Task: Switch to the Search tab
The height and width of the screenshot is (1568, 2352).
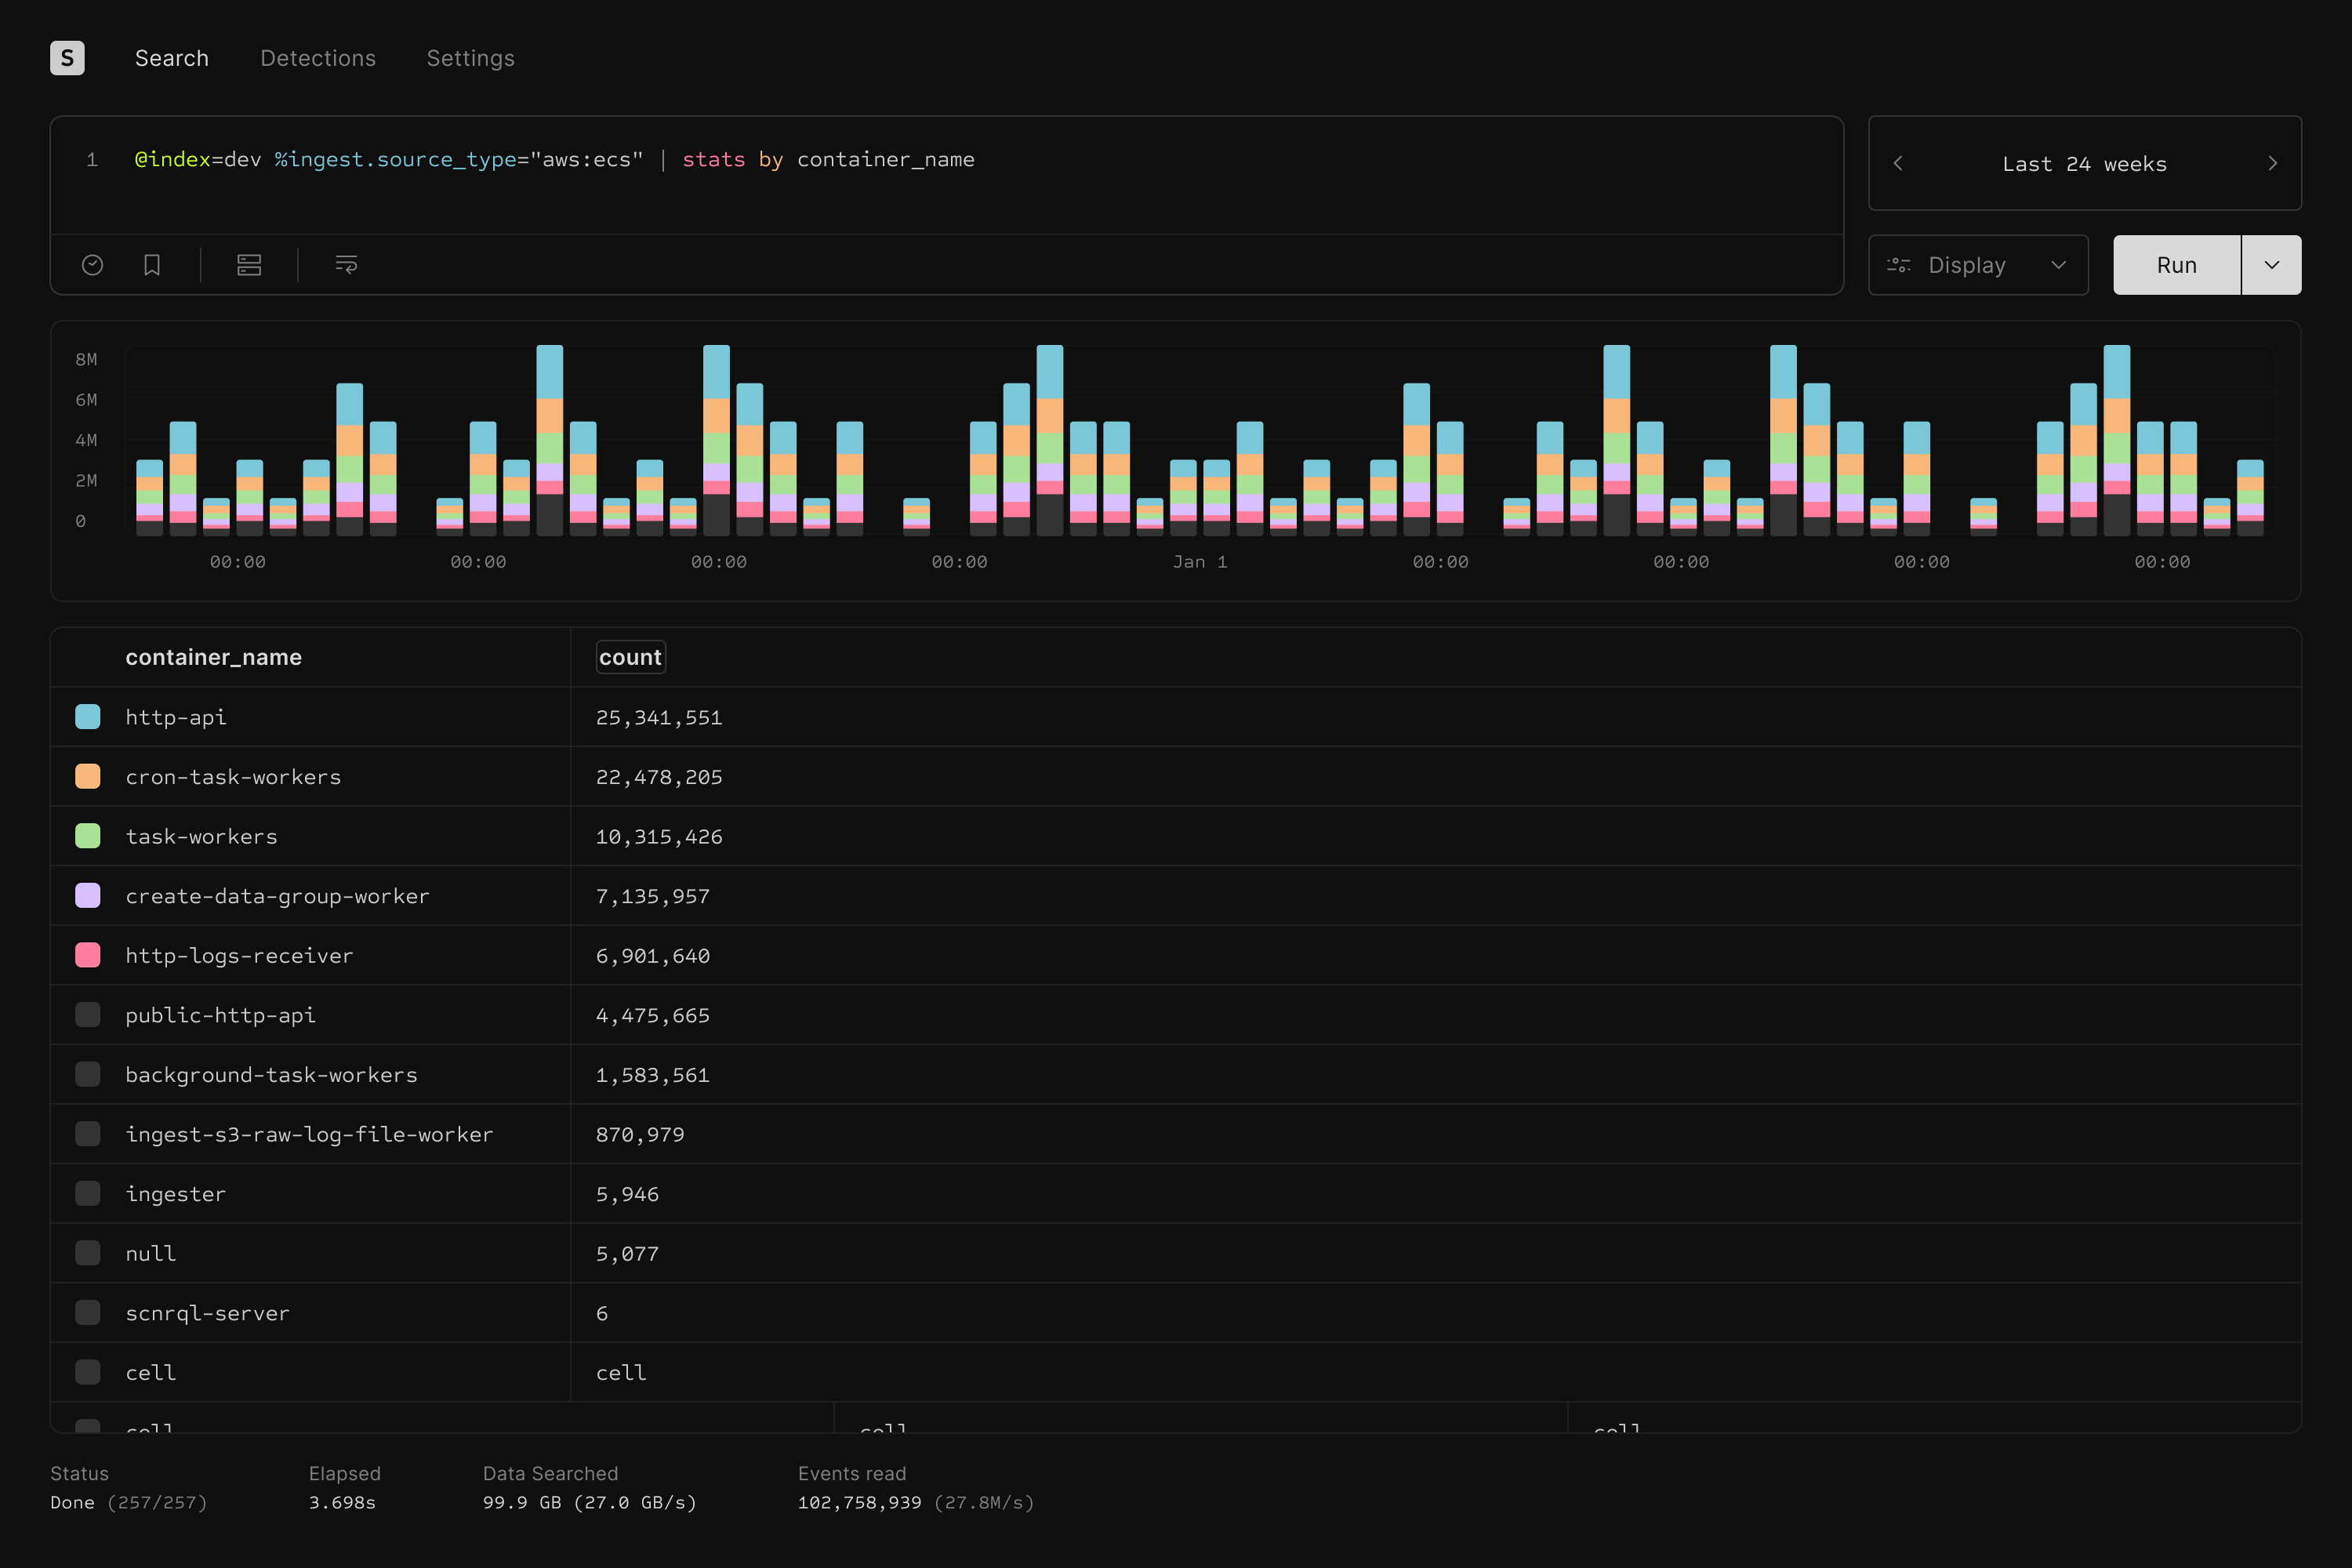Action: pos(172,58)
